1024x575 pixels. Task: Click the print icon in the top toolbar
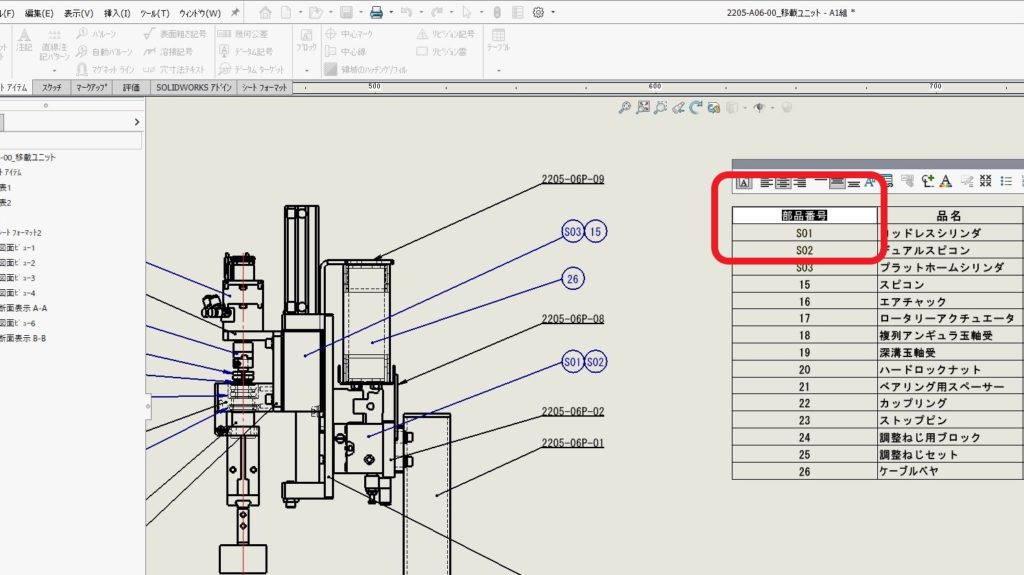coord(376,13)
